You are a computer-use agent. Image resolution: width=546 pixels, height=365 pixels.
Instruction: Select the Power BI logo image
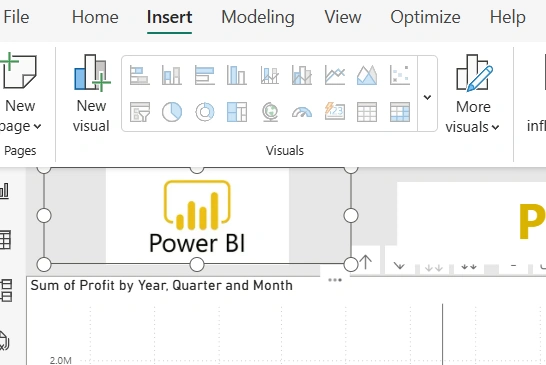tap(197, 216)
